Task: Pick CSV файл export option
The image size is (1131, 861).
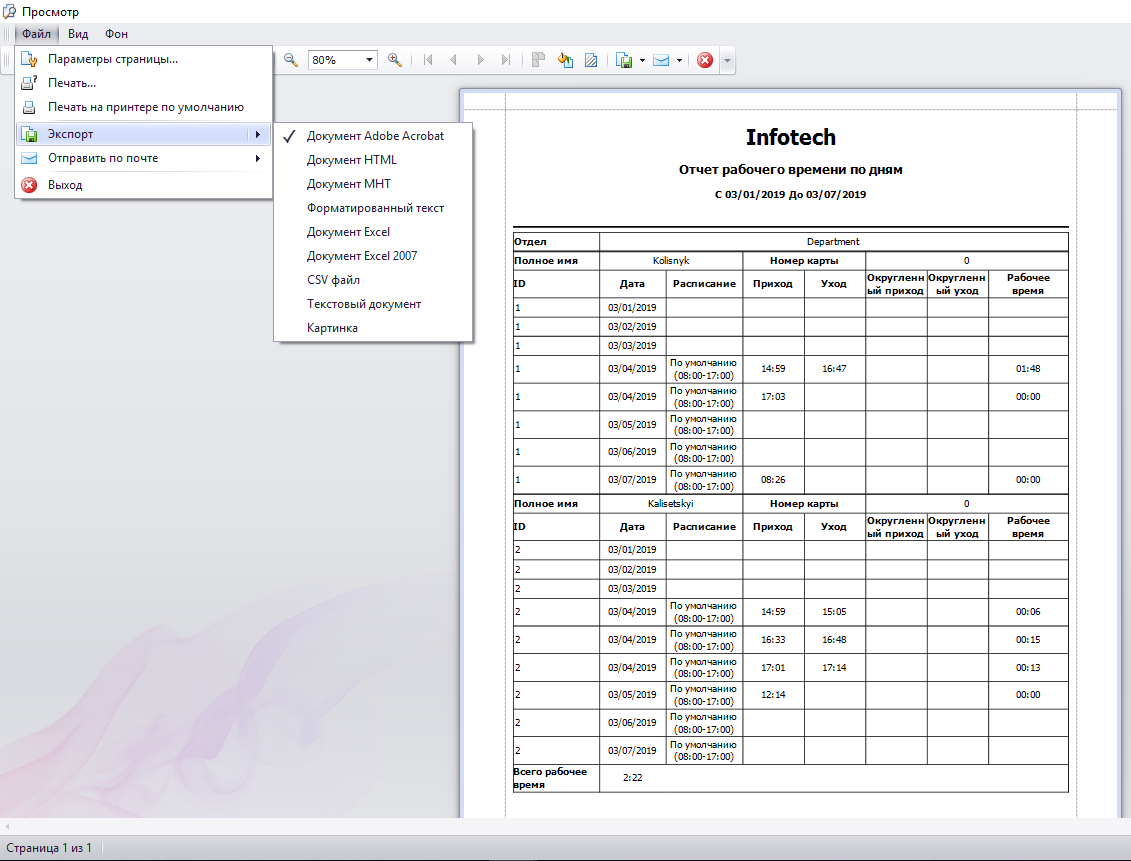Action: (333, 280)
